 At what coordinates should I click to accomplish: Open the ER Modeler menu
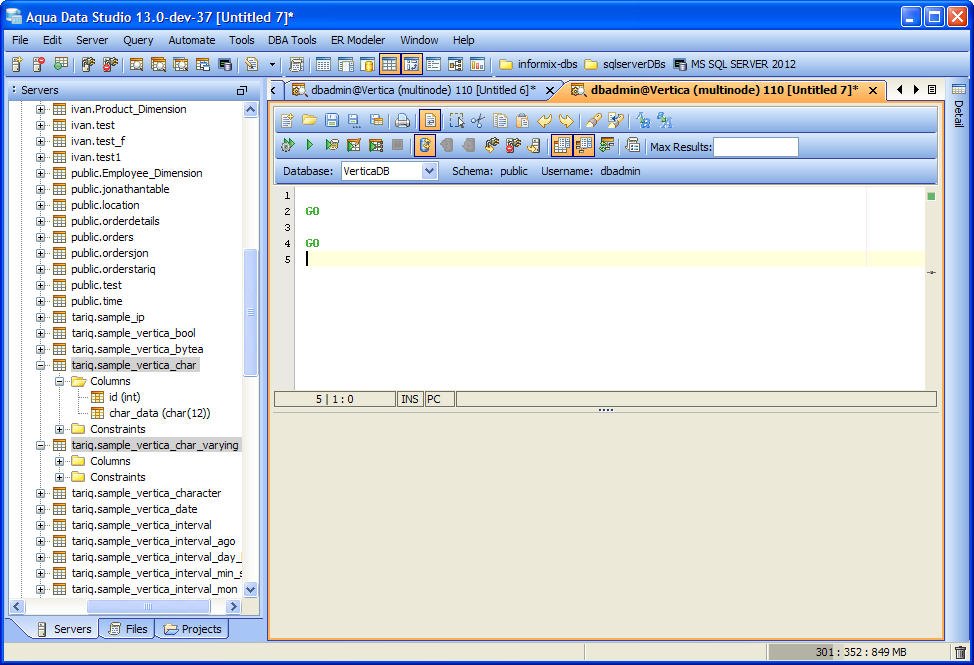tap(358, 40)
